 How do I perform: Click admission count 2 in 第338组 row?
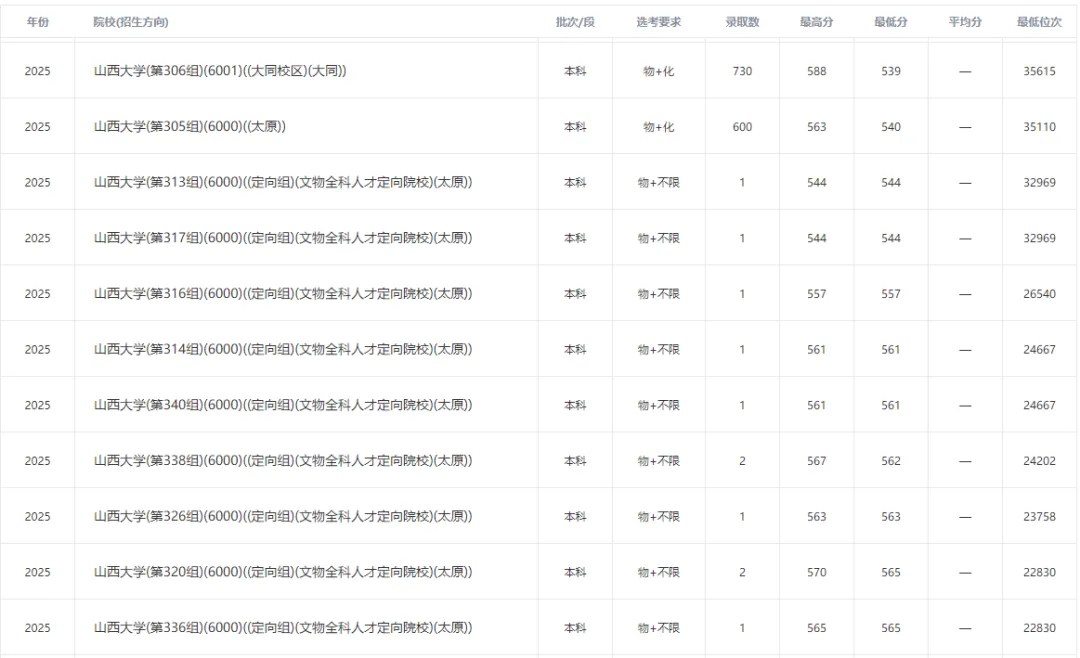742,461
